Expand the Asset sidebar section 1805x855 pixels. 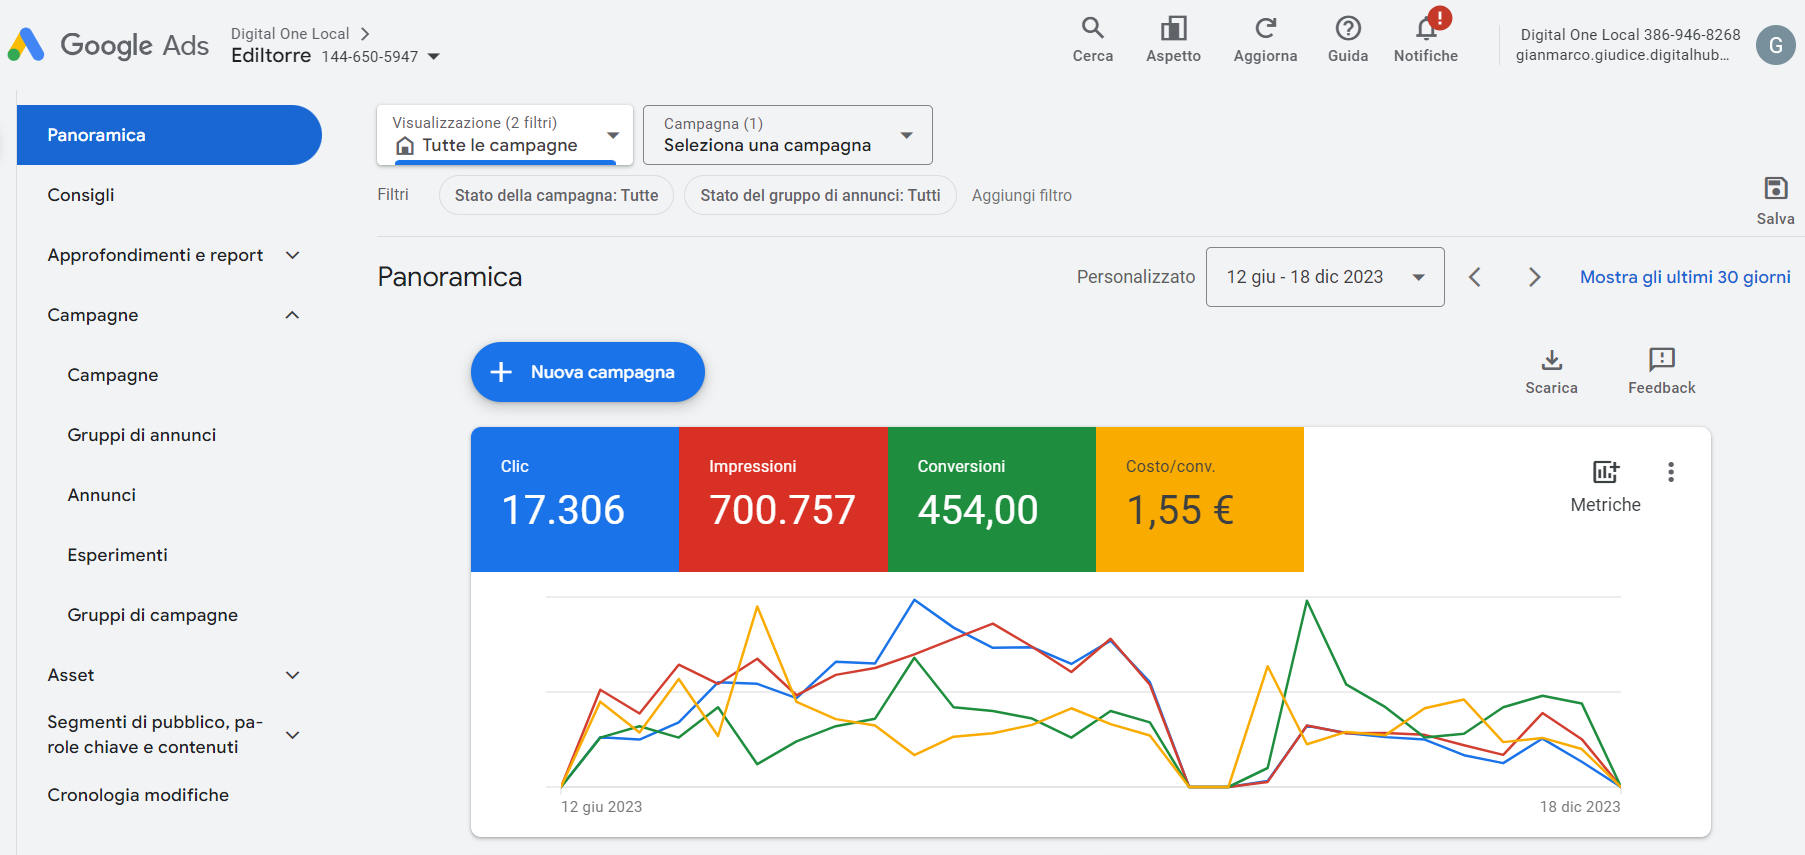click(x=292, y=675)
